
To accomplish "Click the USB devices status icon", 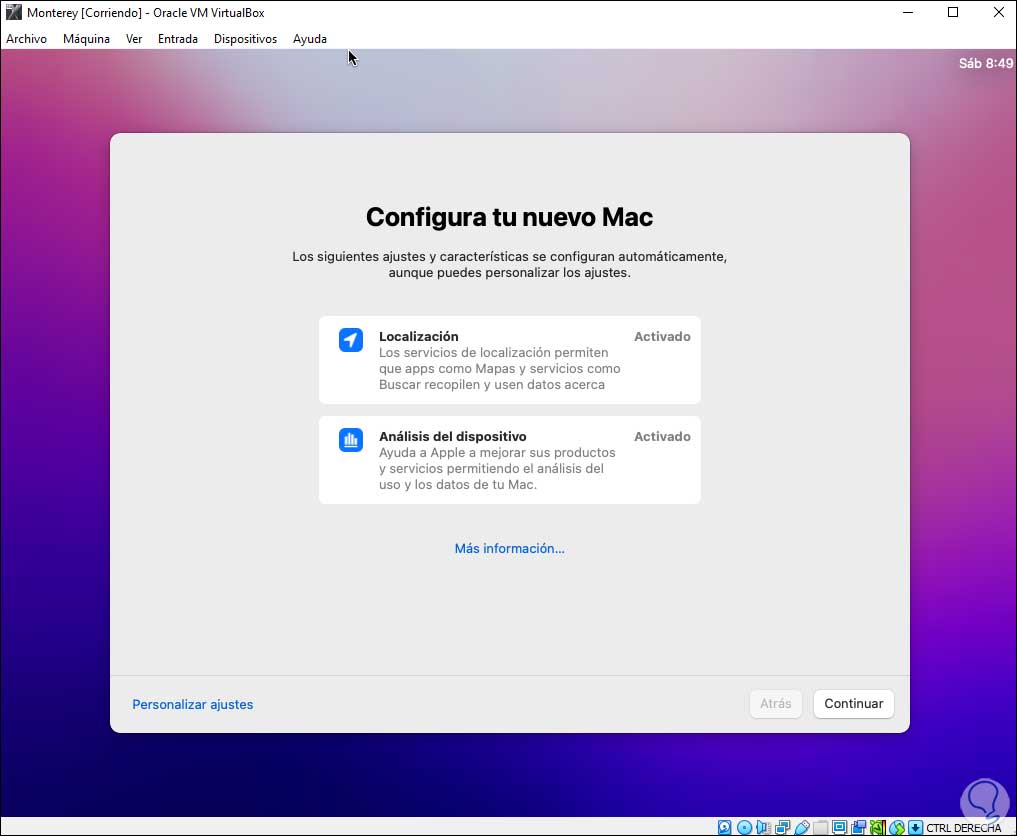I will (x=802, y=828).
